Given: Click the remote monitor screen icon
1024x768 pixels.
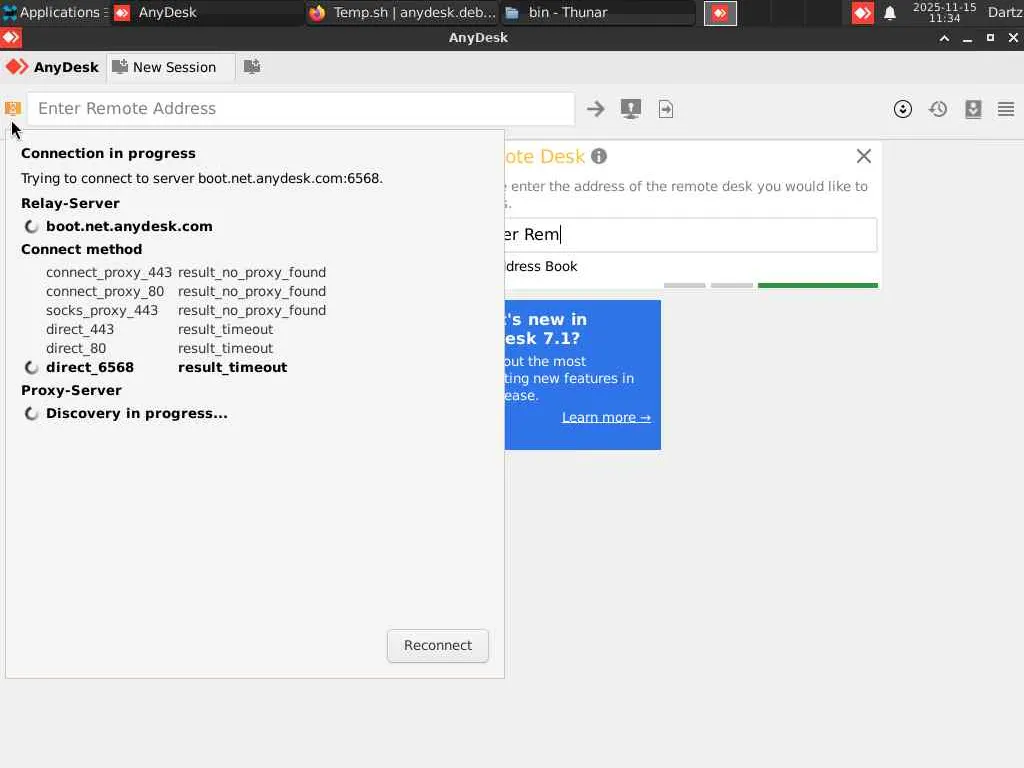Looking at the screenshot, I should pyautogui.click(x=630, y=108).
